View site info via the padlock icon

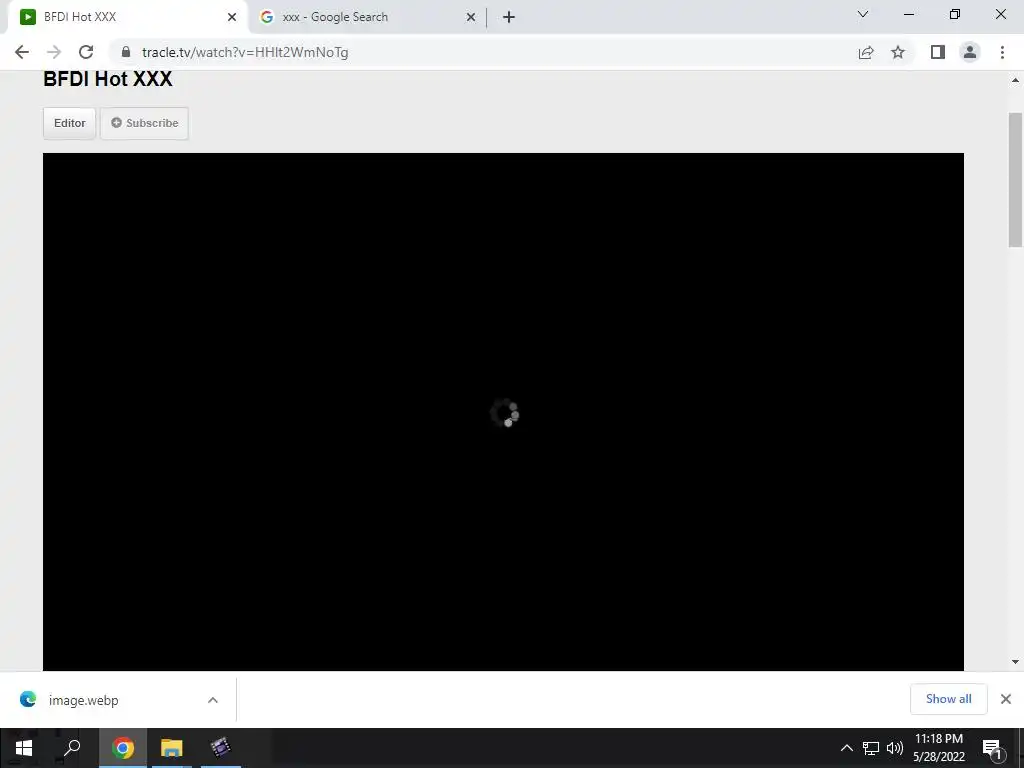point(126,52)
